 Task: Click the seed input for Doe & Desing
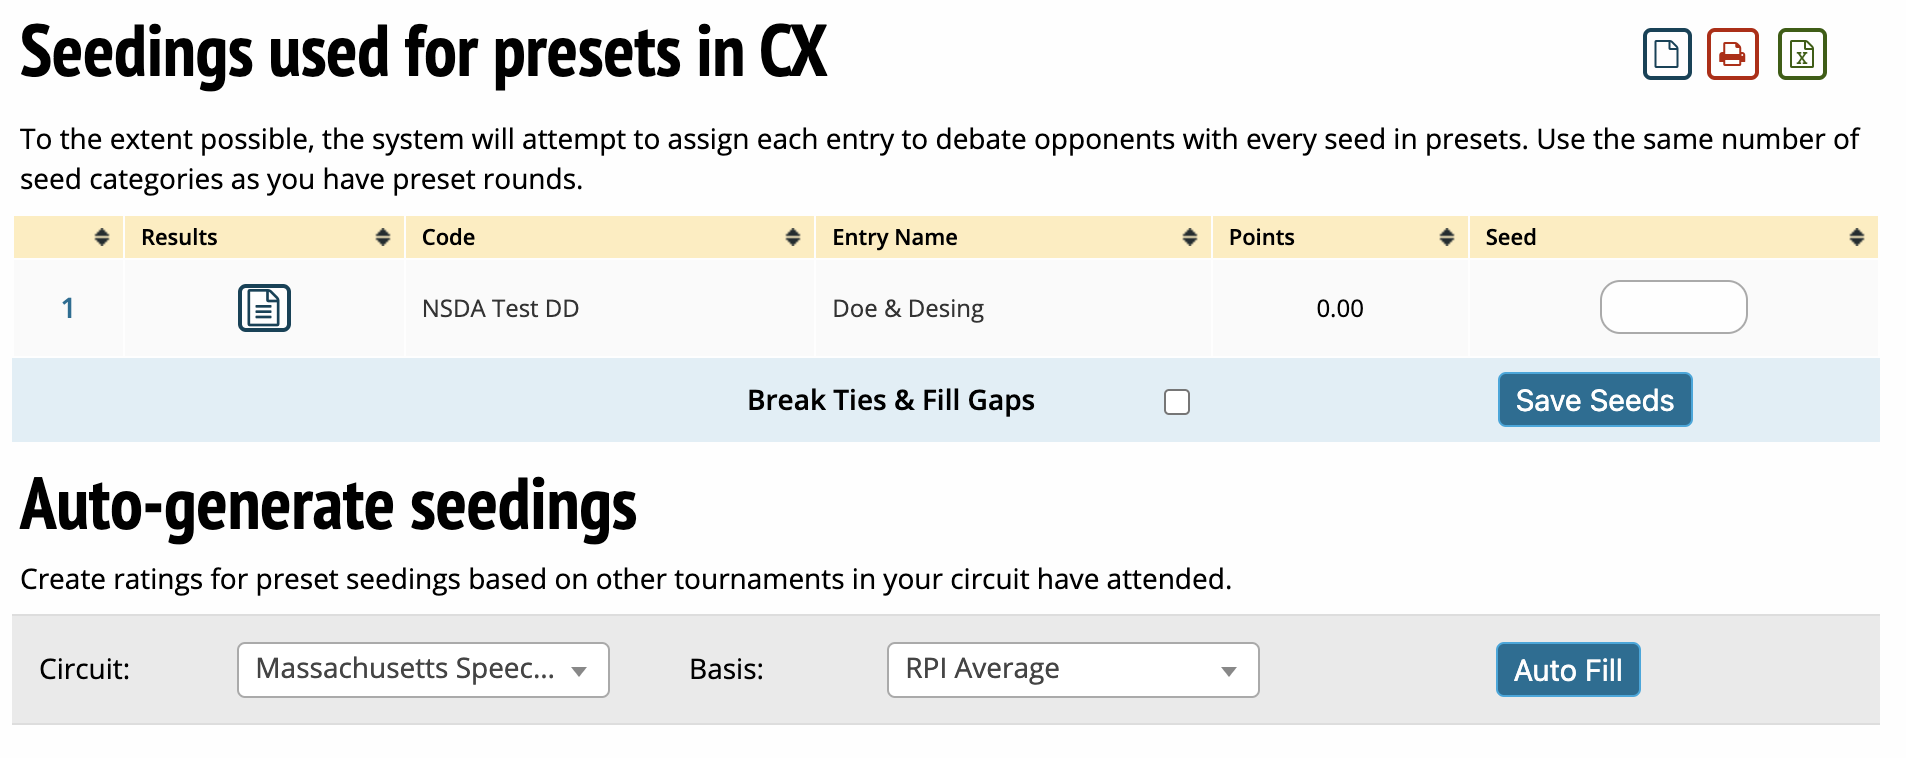[x=1673, y=307]
